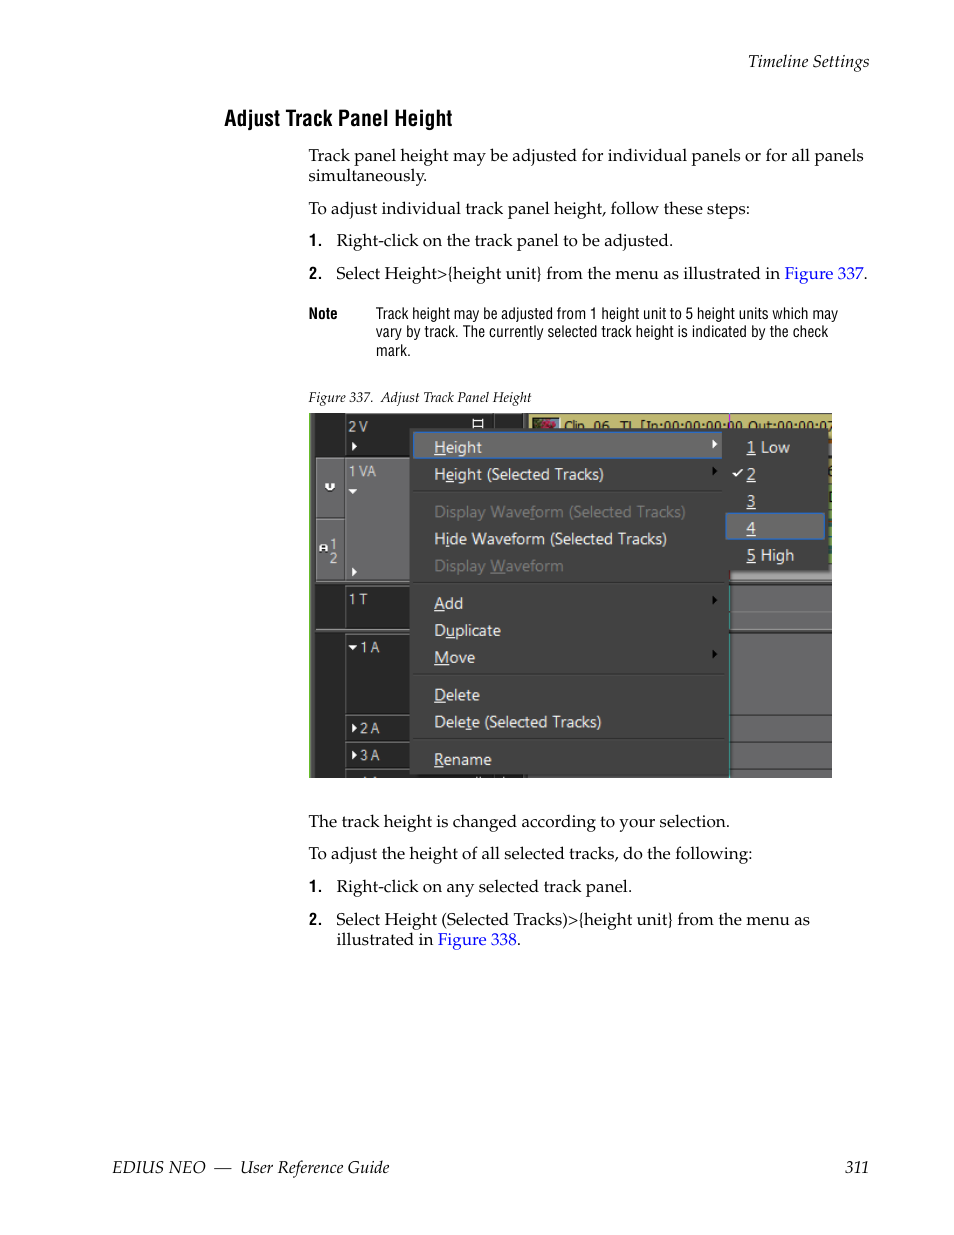Expand the 2 V track triangle
This screenshot has width=954, height=1235.
(354, 447)
